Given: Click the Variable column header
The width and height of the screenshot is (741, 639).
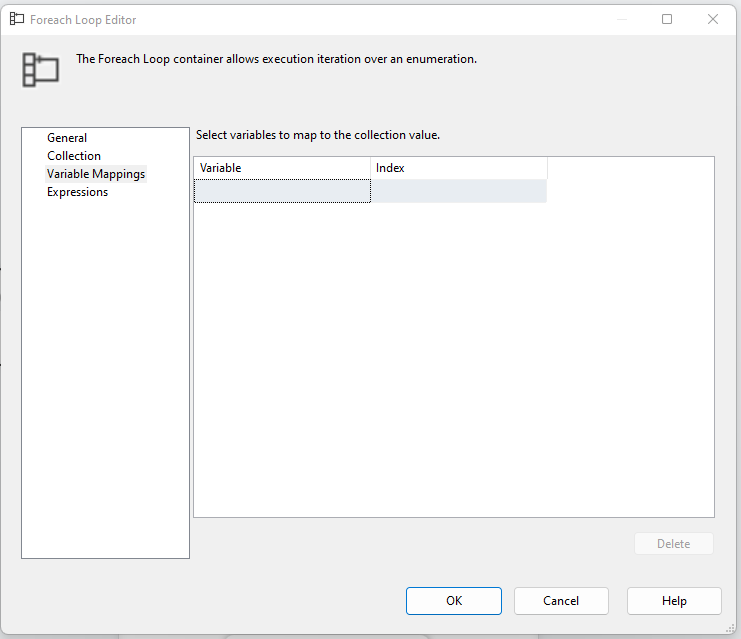Looking at the screenshot, I should 281,168.
